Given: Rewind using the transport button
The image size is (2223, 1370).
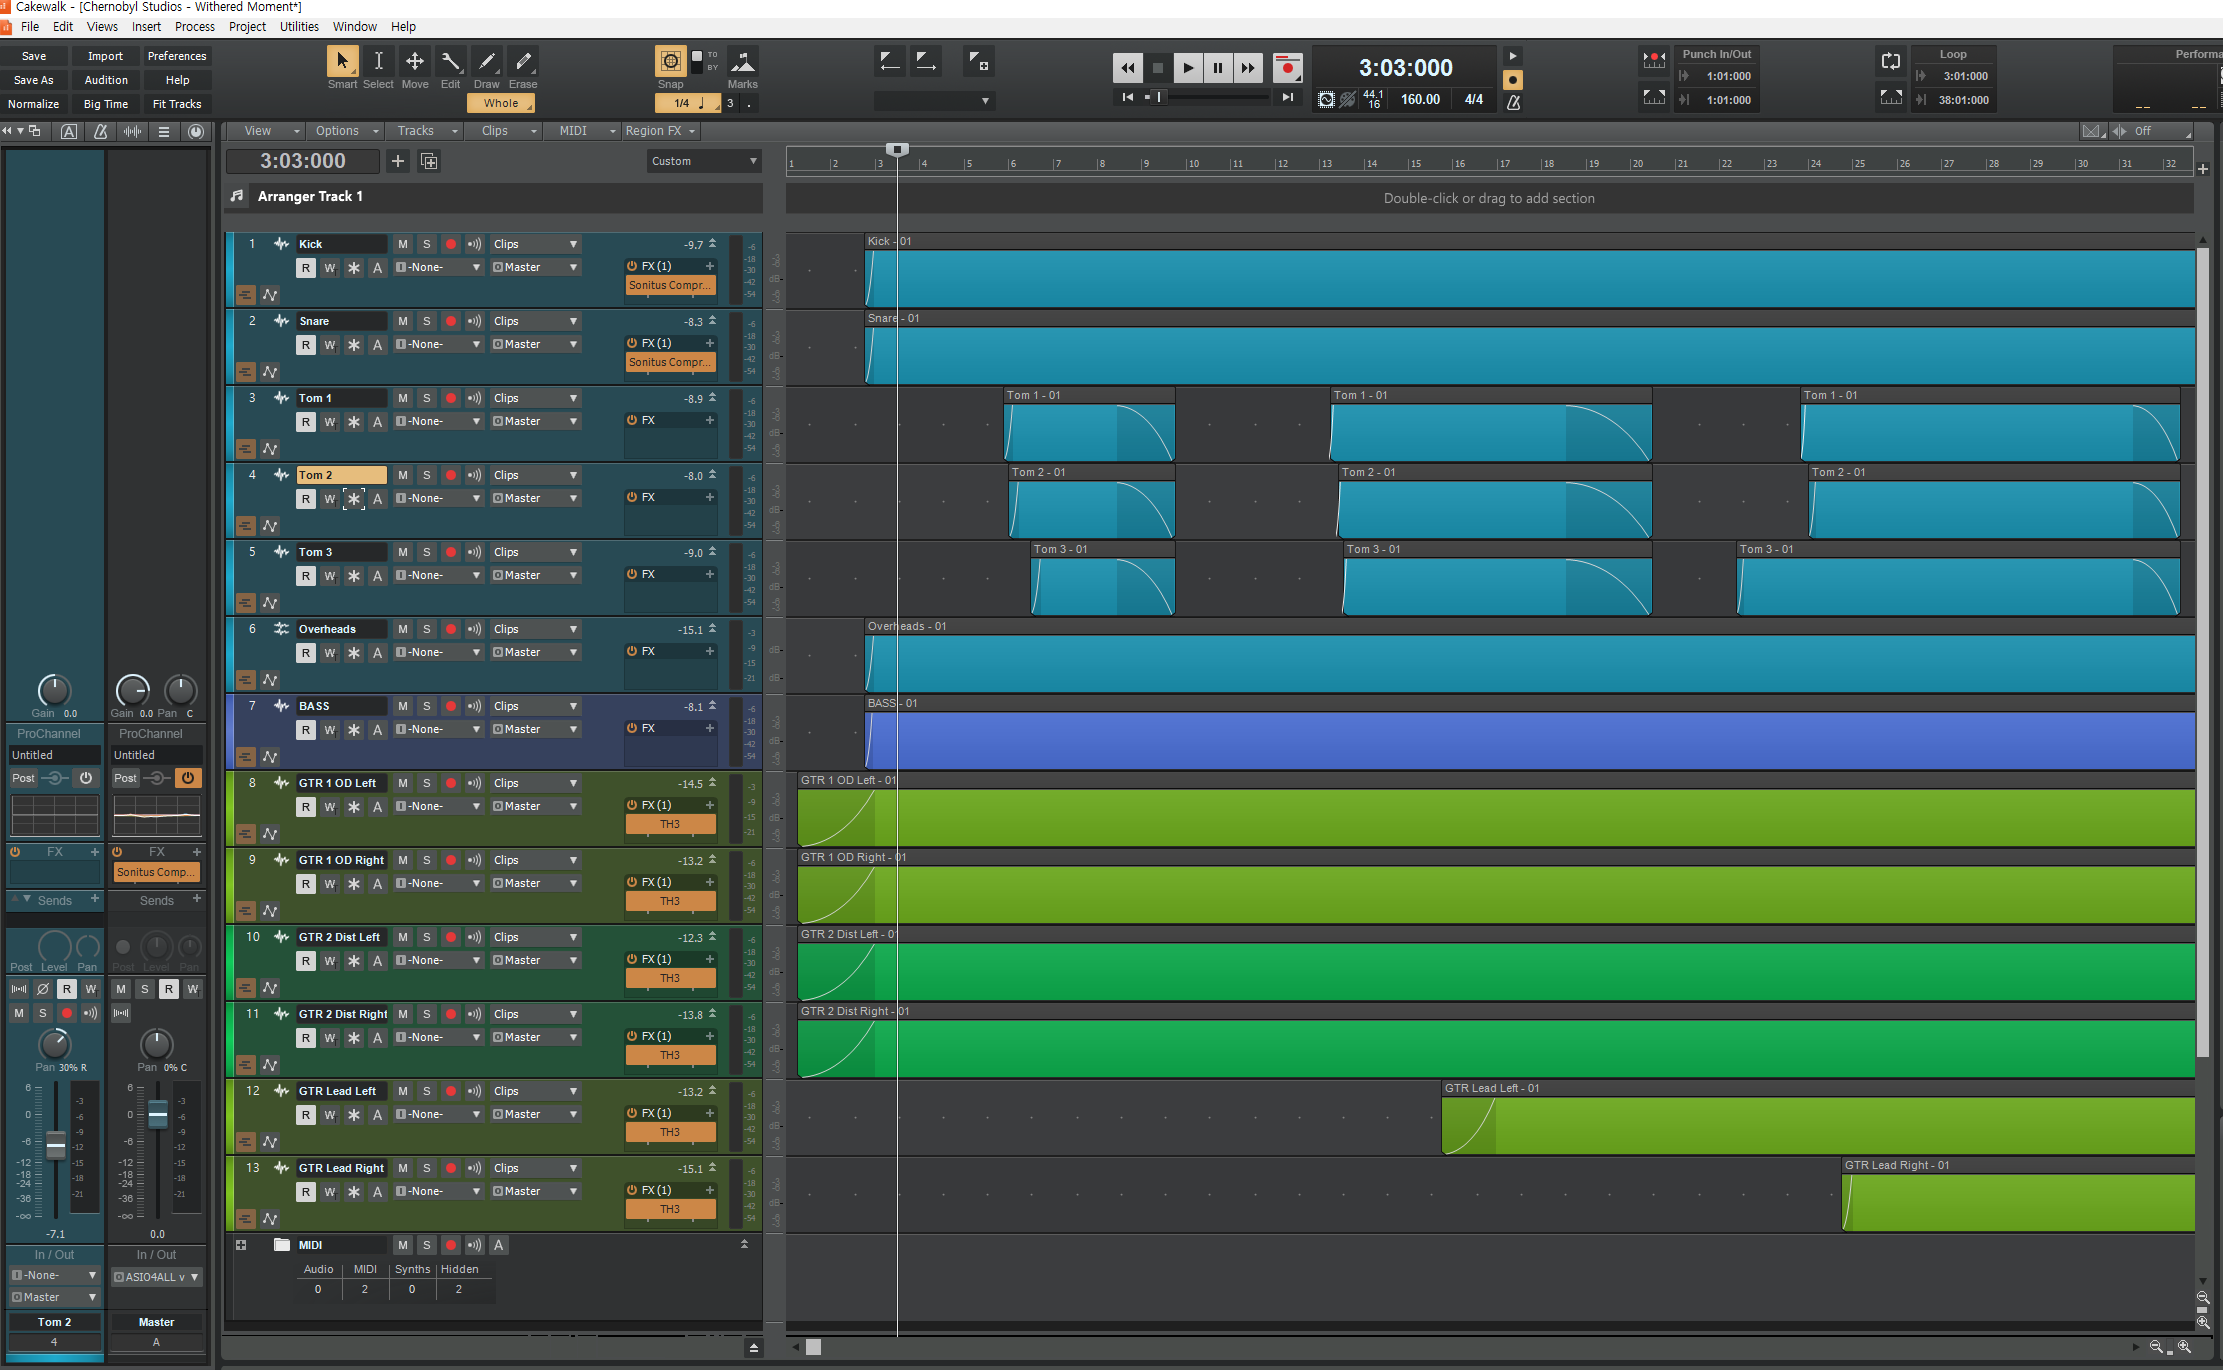Looking at the screenshot, I should pos(1127,68).
